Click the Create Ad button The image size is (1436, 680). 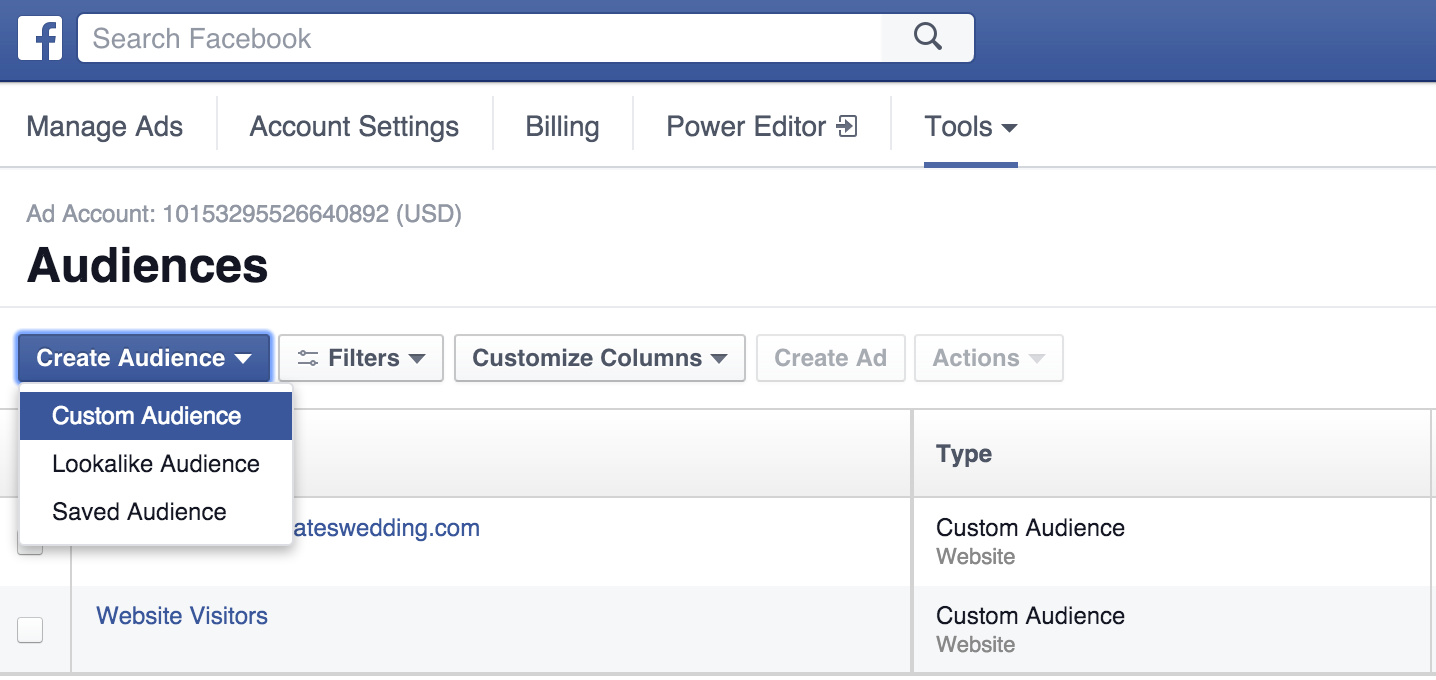coord(830,357)
